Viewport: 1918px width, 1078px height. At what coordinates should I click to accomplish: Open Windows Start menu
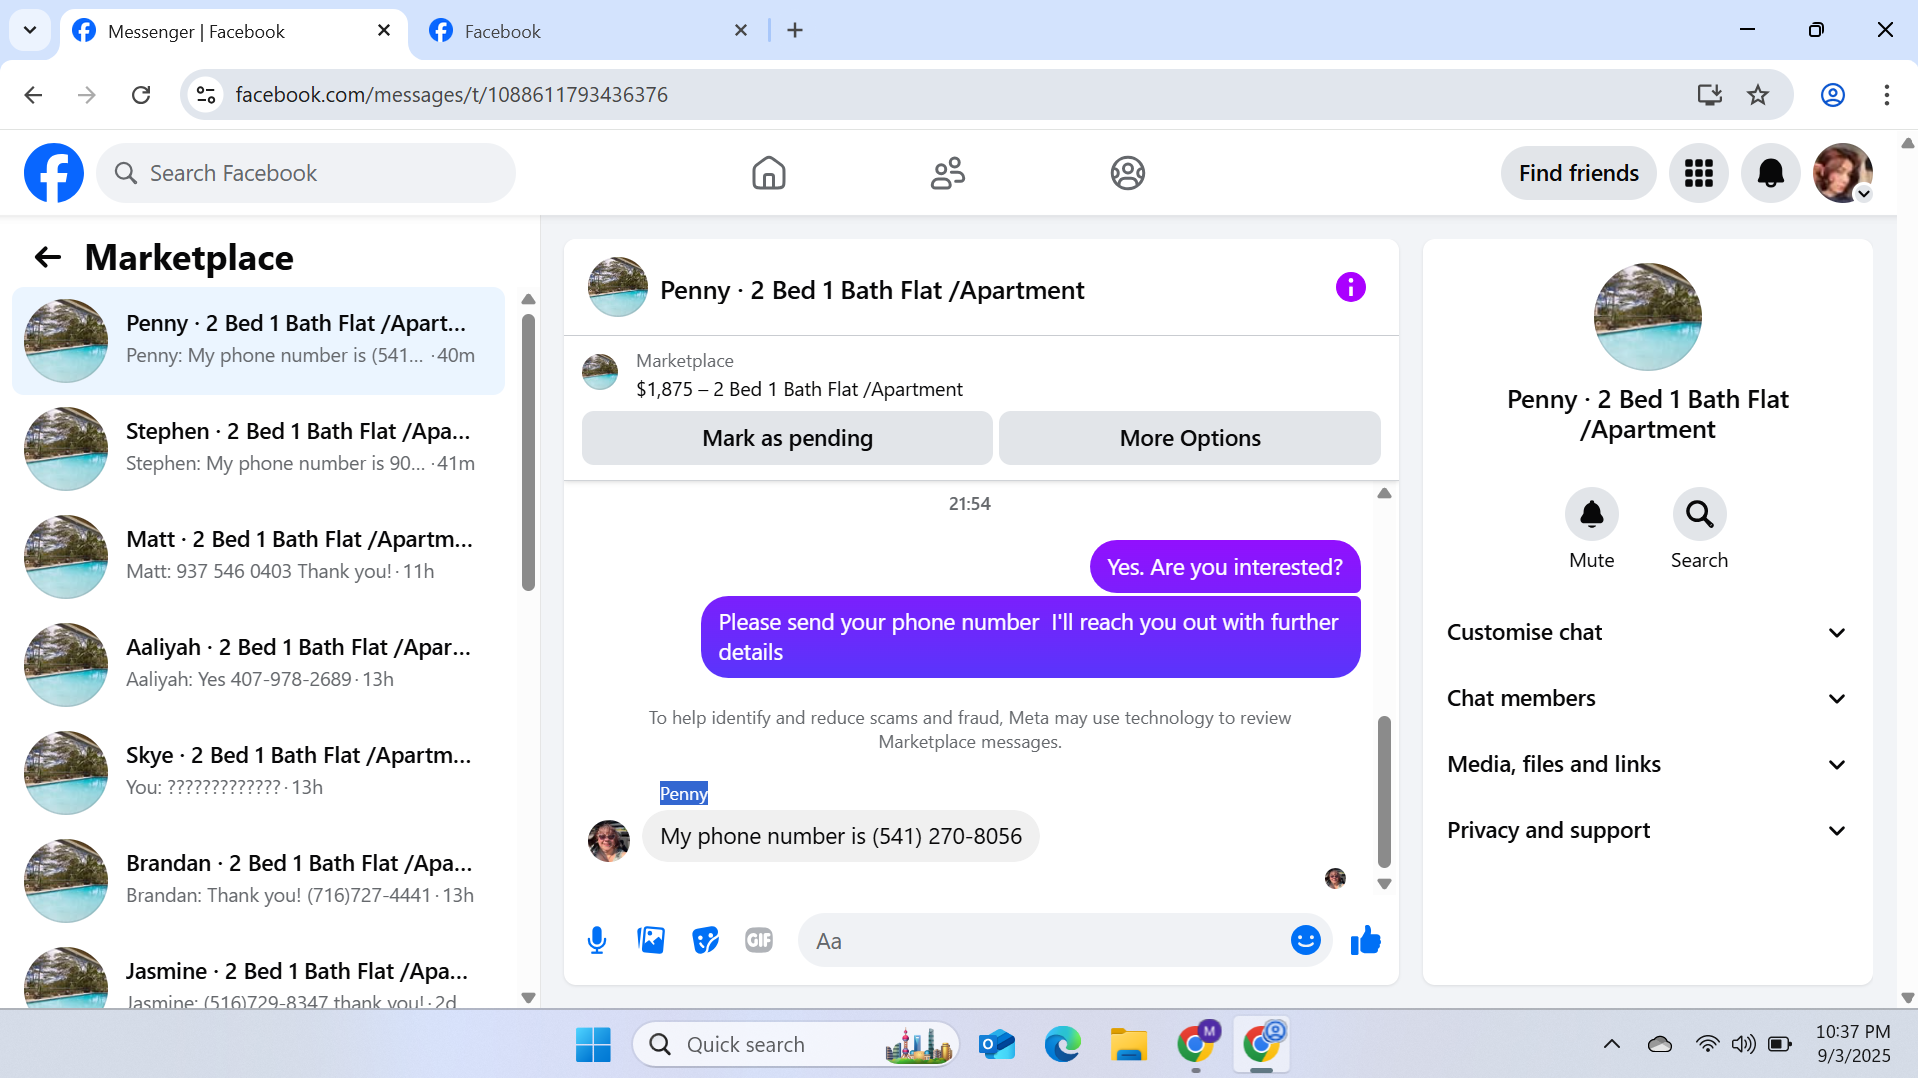pos(593,1044)
